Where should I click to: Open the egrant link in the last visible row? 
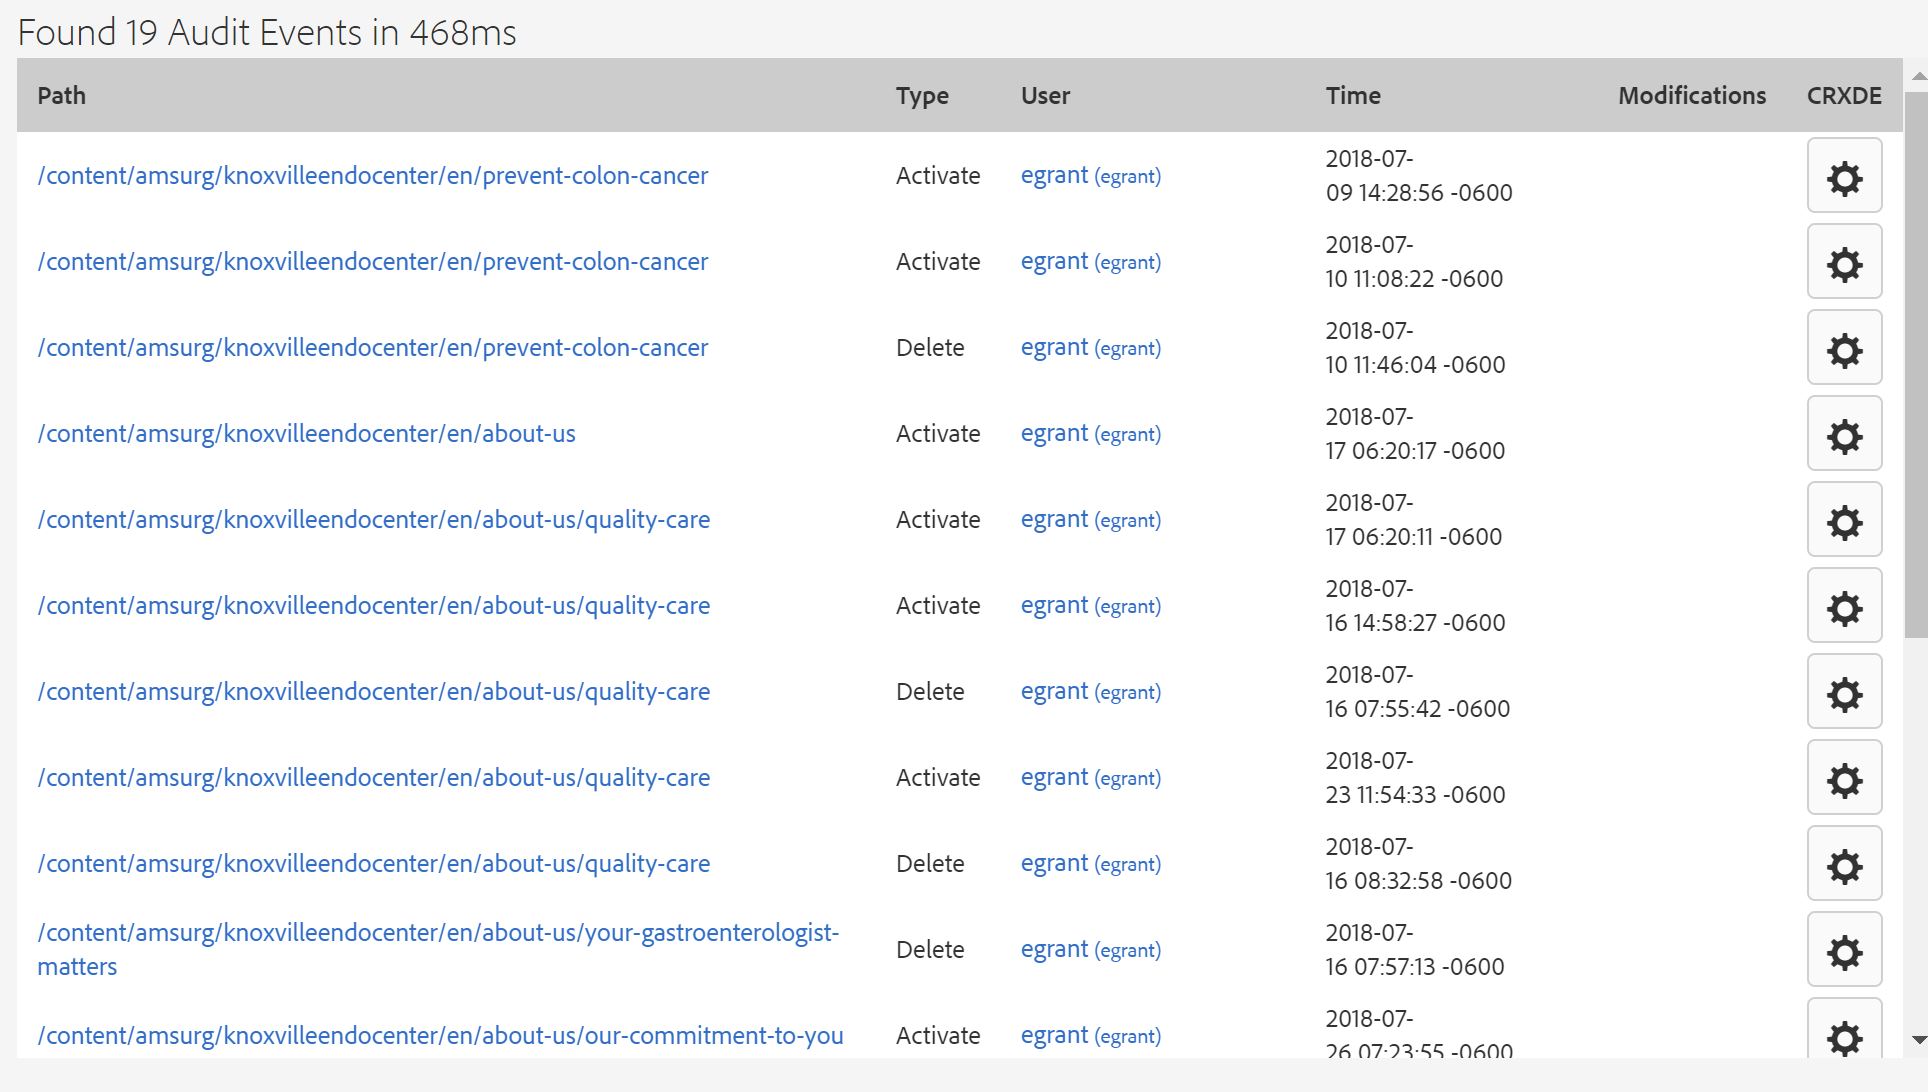(1053, 1036)
